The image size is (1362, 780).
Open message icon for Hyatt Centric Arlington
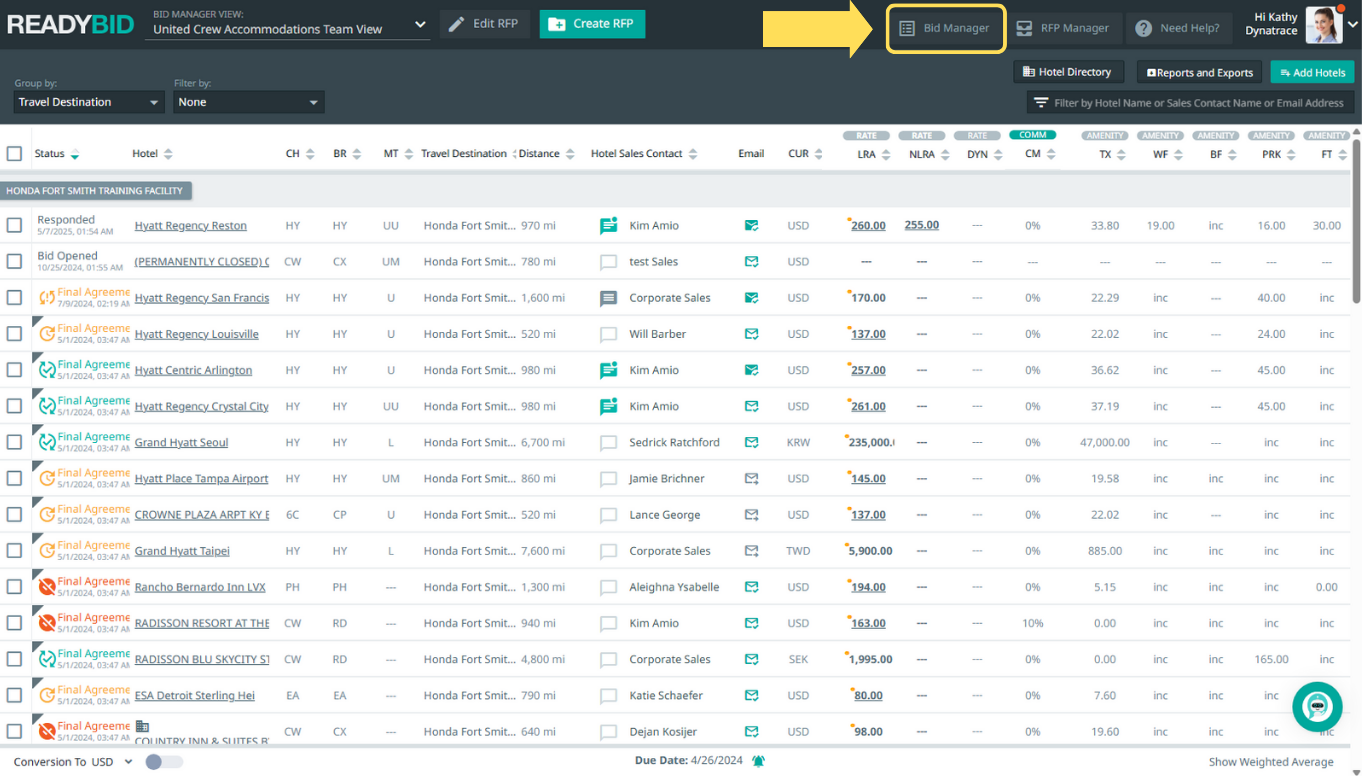click(x=608, y=370)
